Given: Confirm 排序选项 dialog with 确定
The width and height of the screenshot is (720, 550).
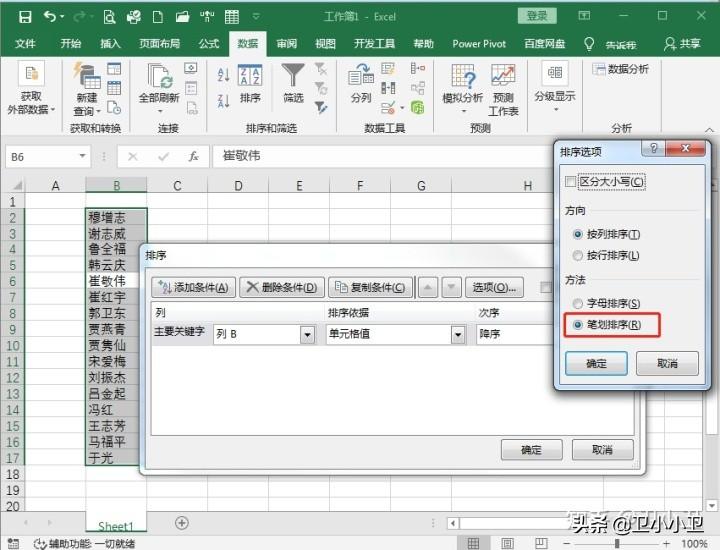Looking at the screenshot, I should 596,364.
